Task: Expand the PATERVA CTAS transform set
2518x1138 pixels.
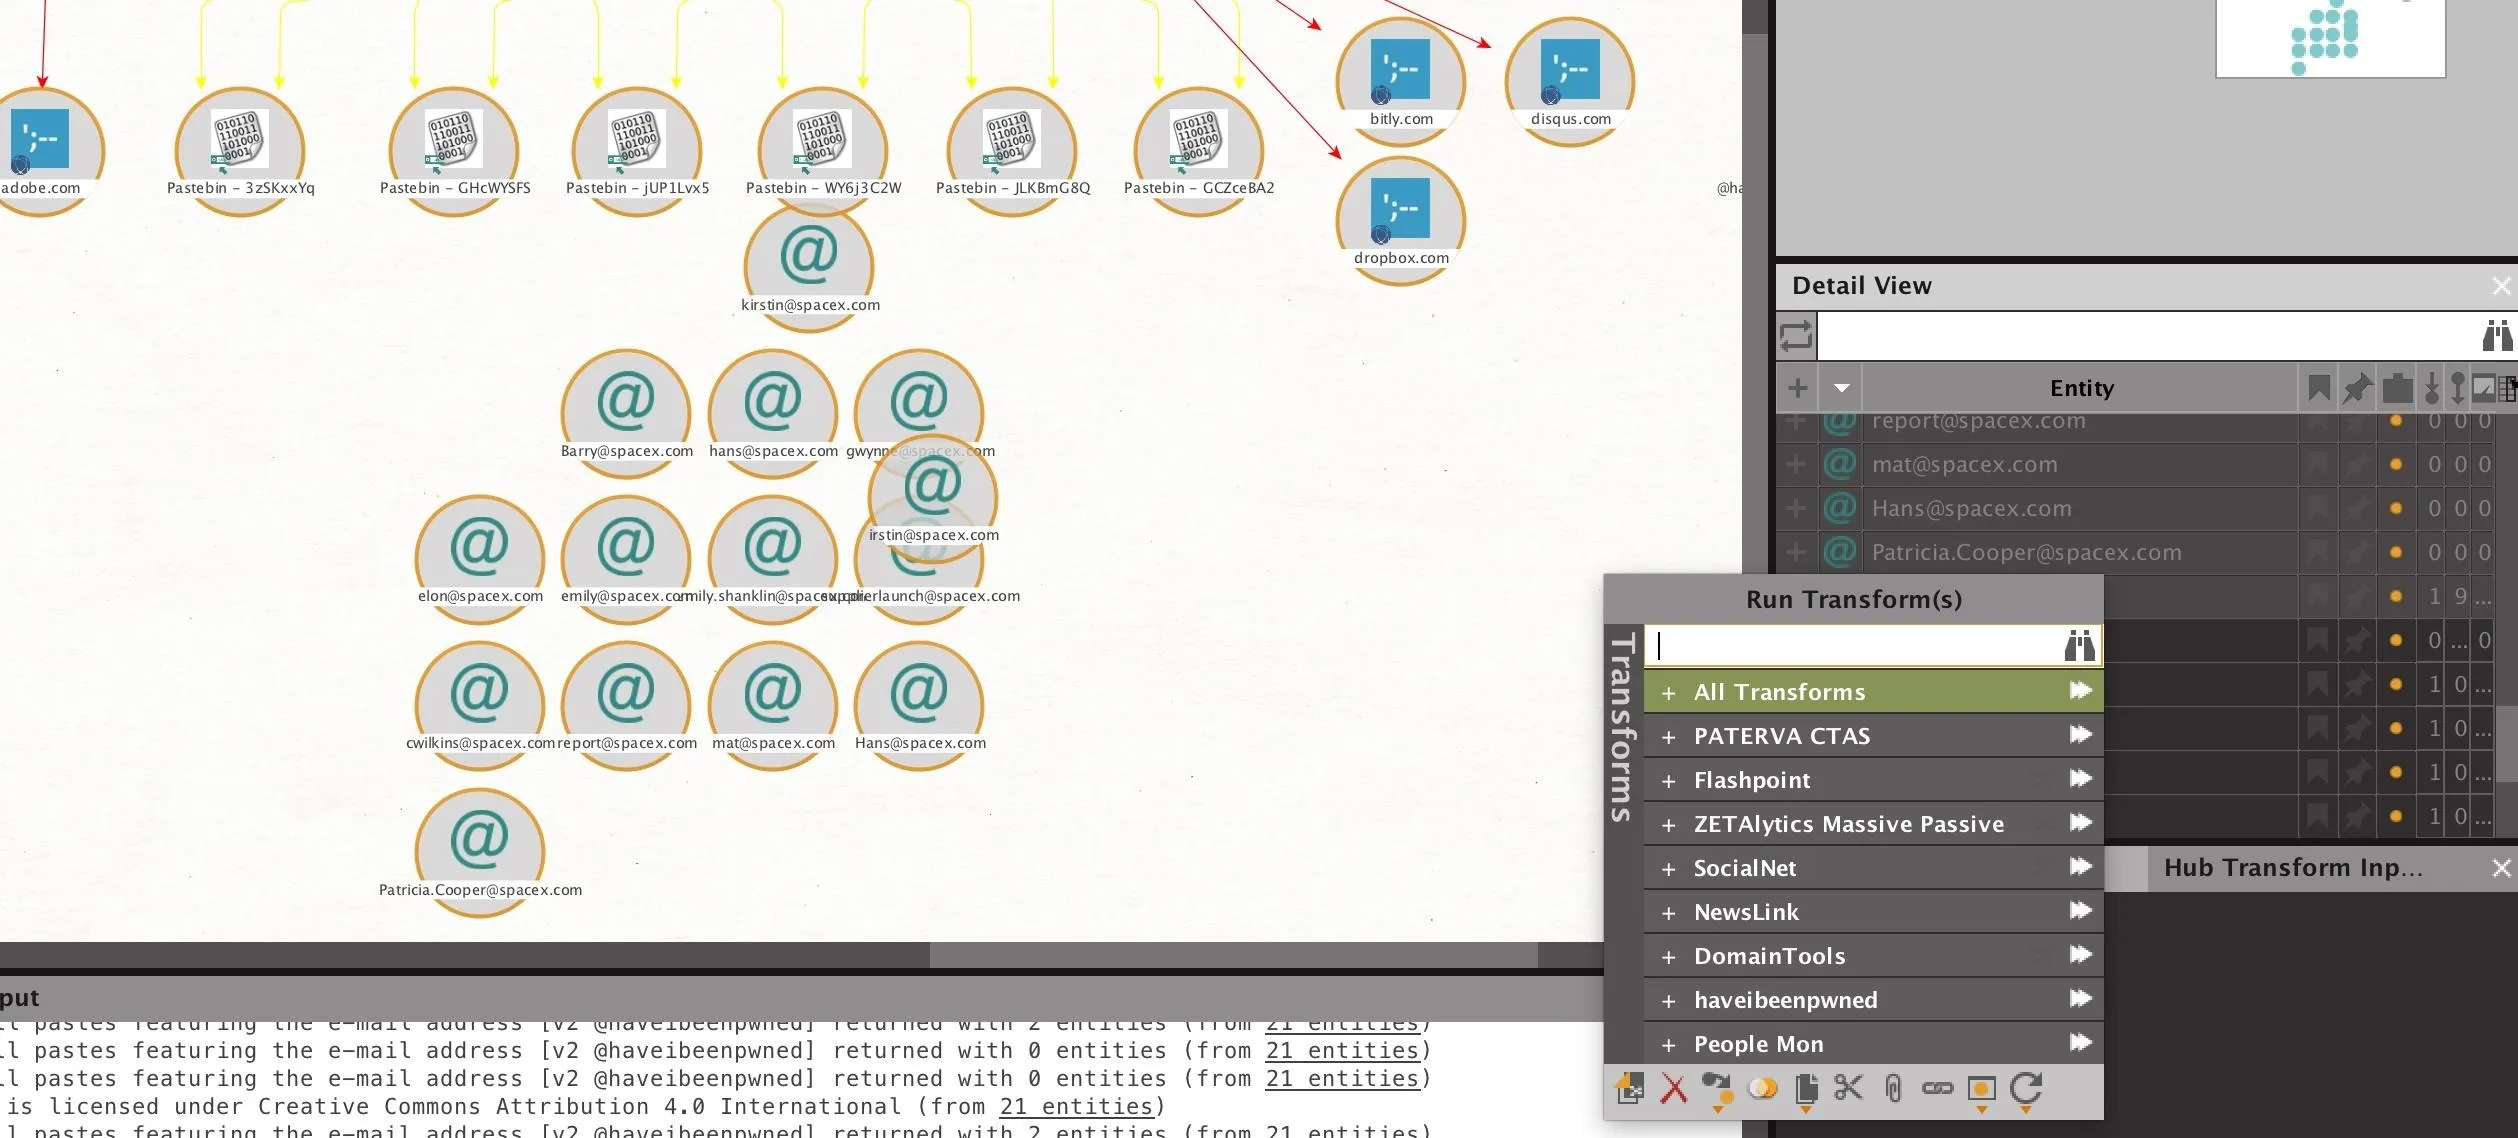Action: 1668,737
